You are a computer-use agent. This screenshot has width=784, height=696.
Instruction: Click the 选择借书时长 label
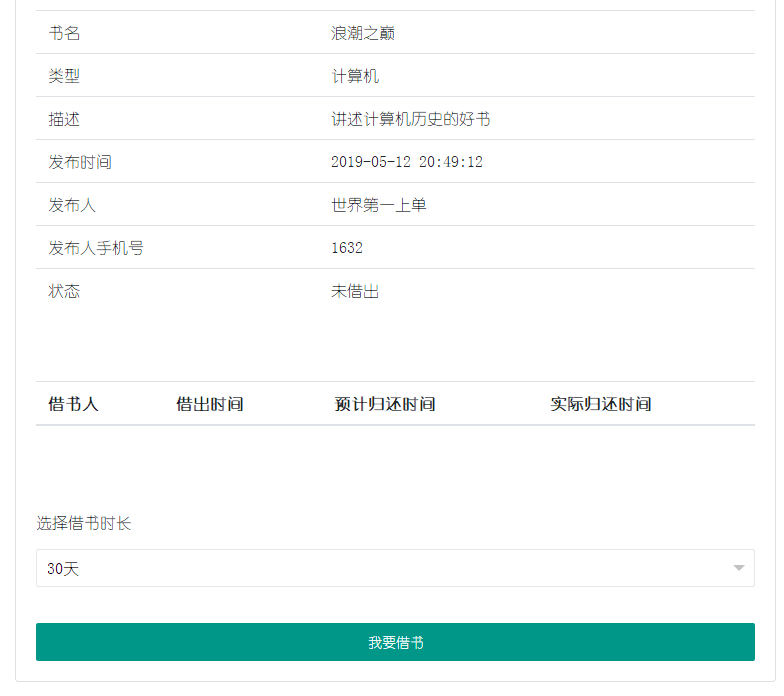tap(84, 524)
